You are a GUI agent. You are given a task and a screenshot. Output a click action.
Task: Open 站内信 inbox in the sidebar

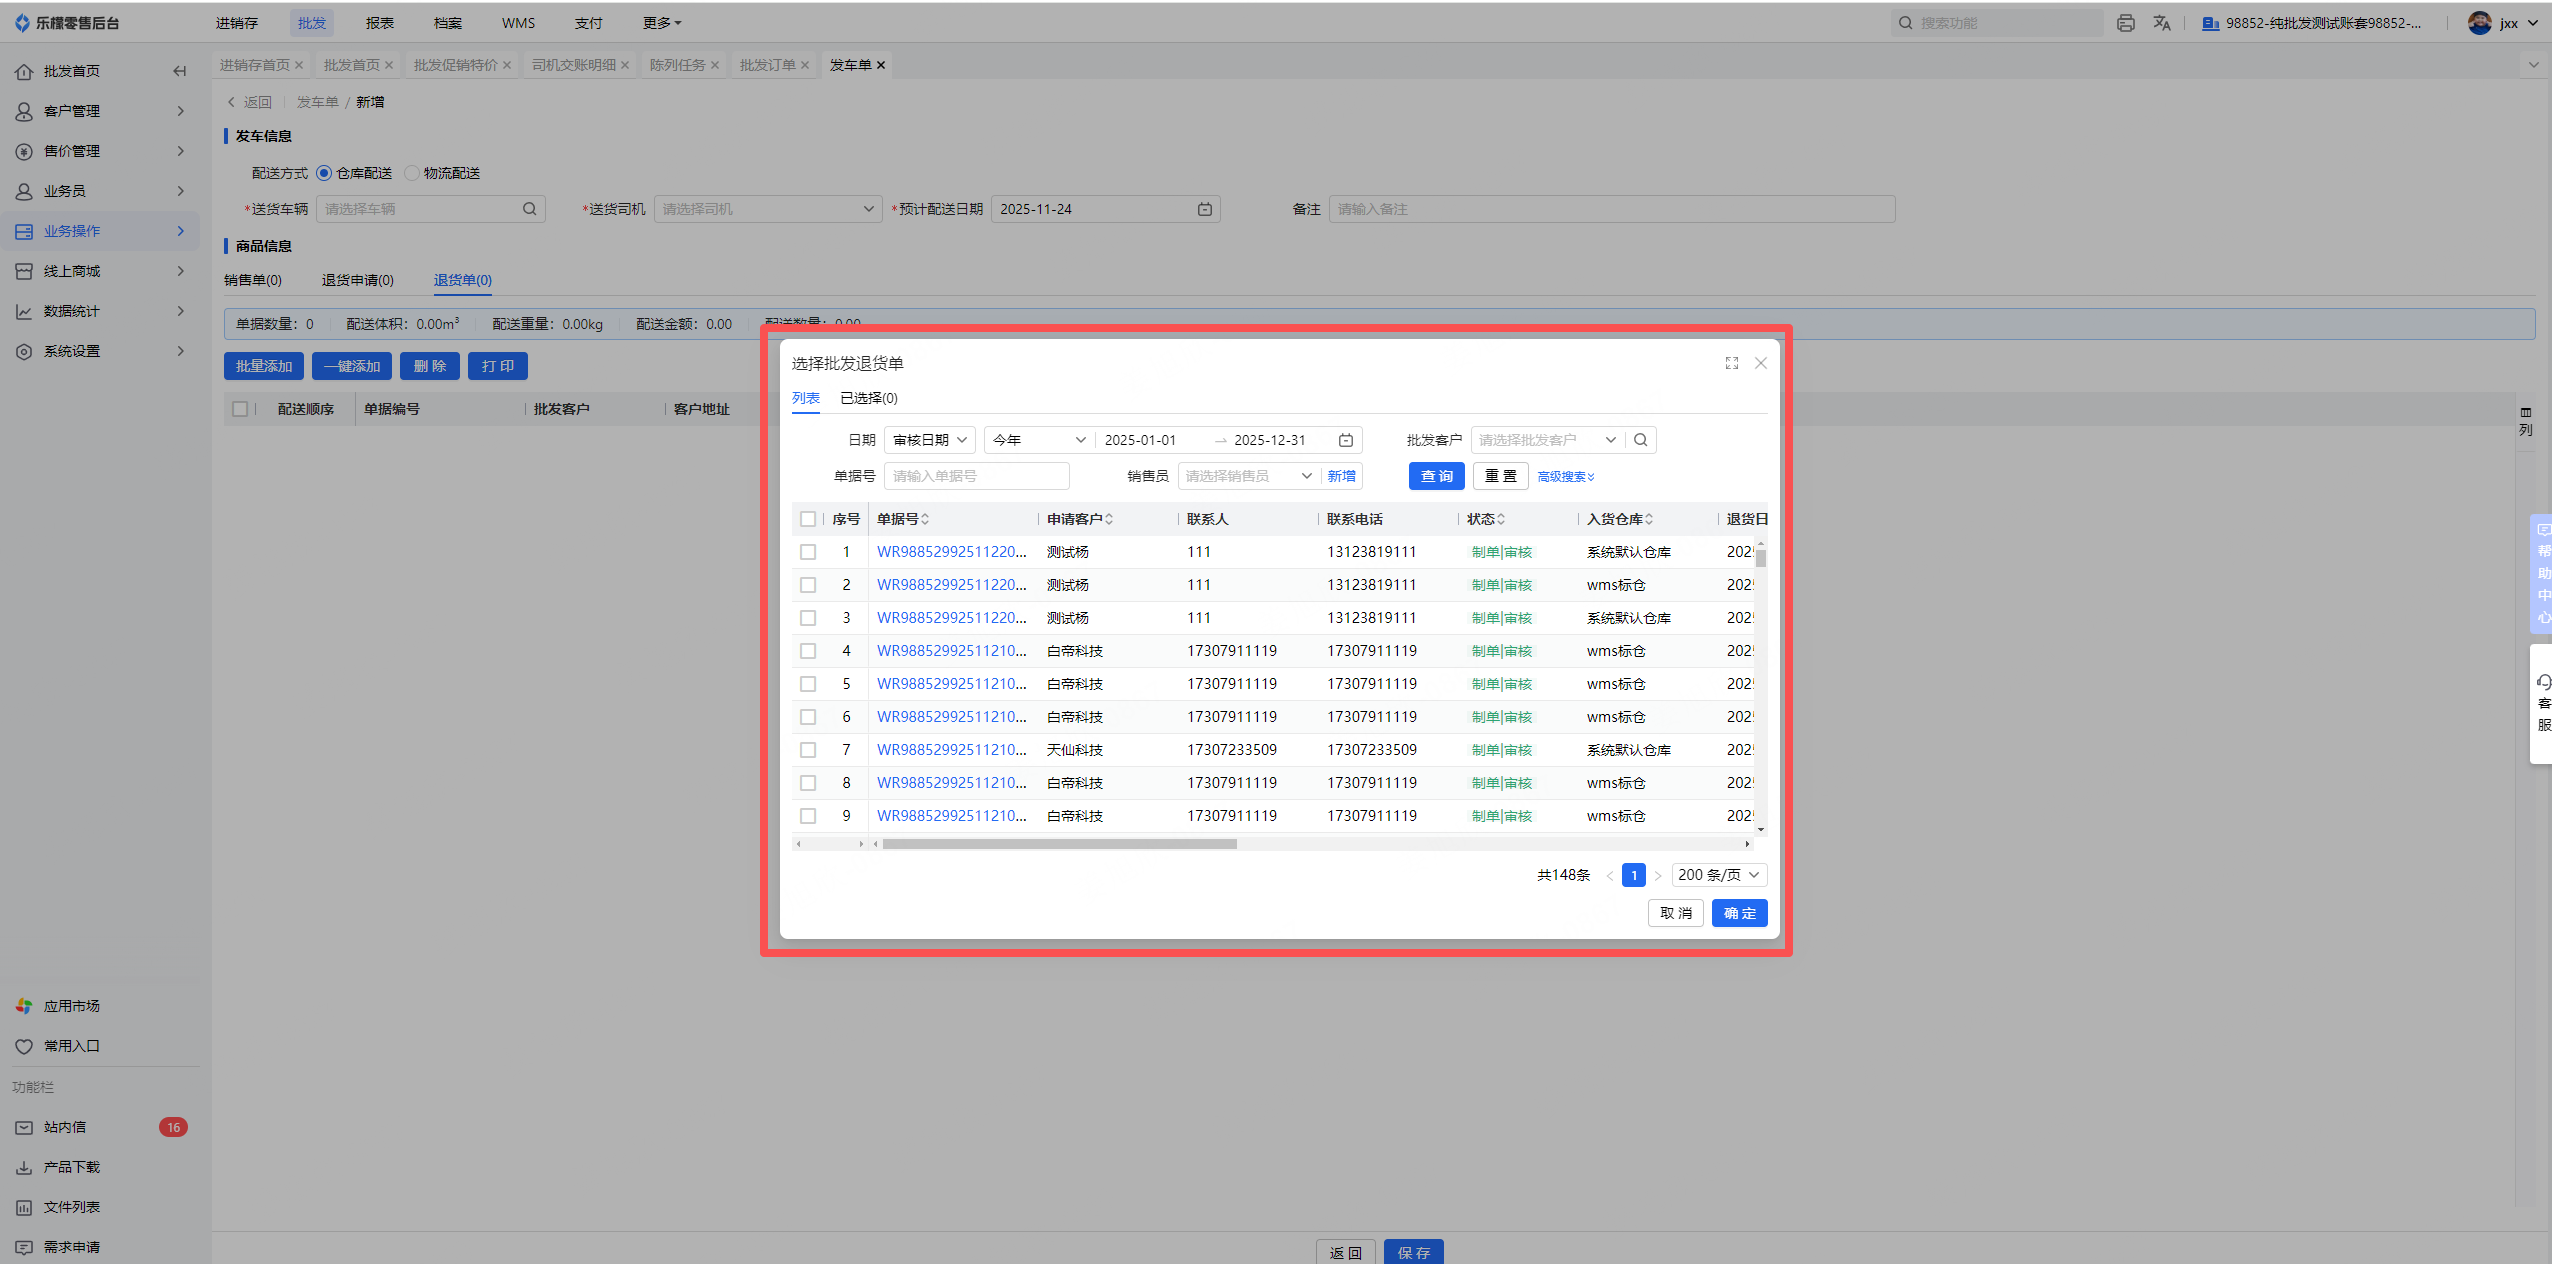pyautogui.click(x=65, y=1127)
